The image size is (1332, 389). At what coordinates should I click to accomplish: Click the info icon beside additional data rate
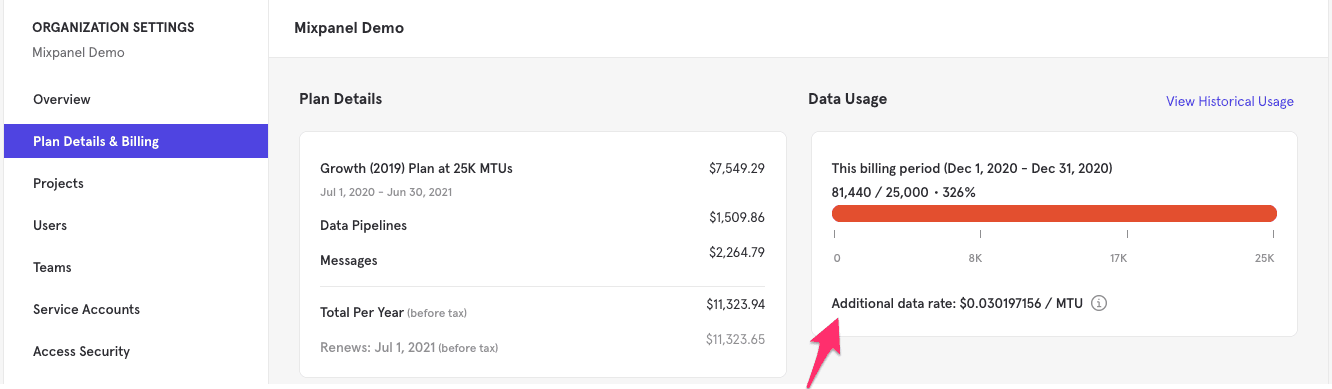click(1099, 303)
